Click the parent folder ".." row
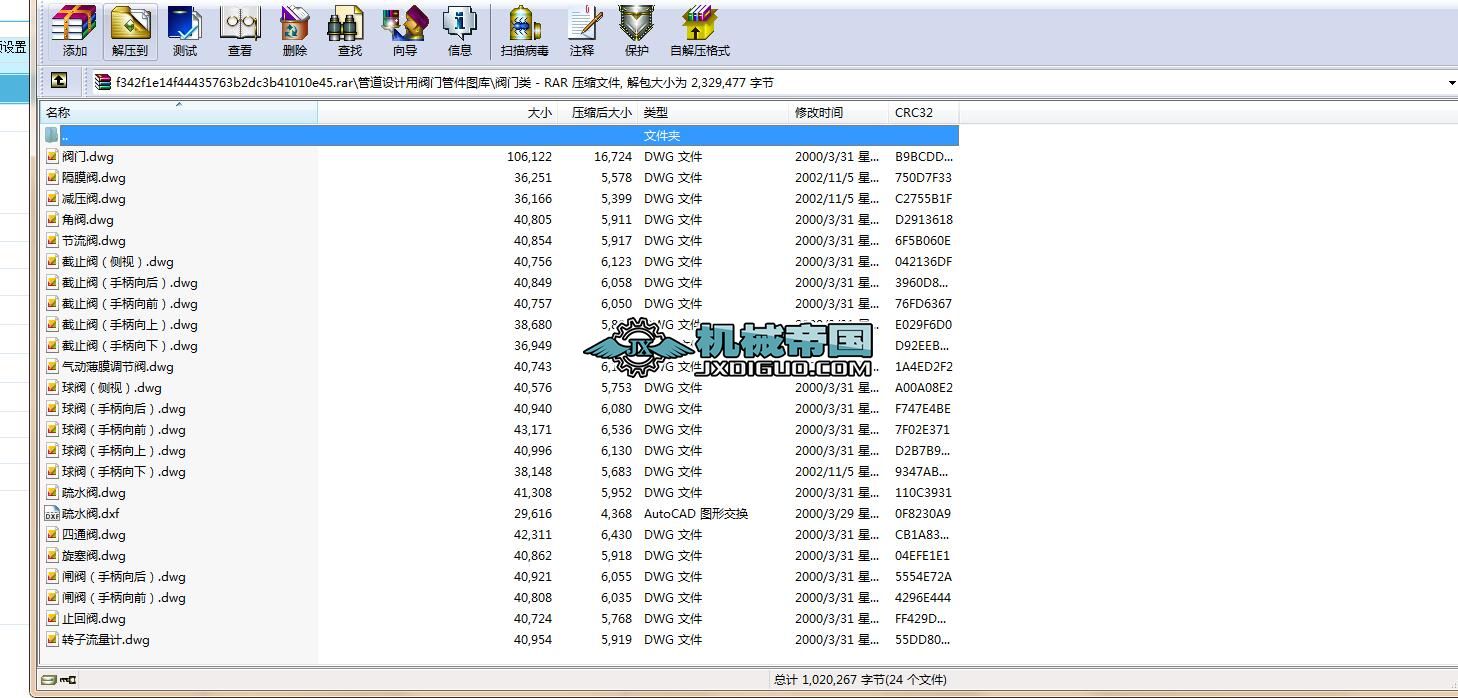1458x698 pixels. (x=500, y=135)
